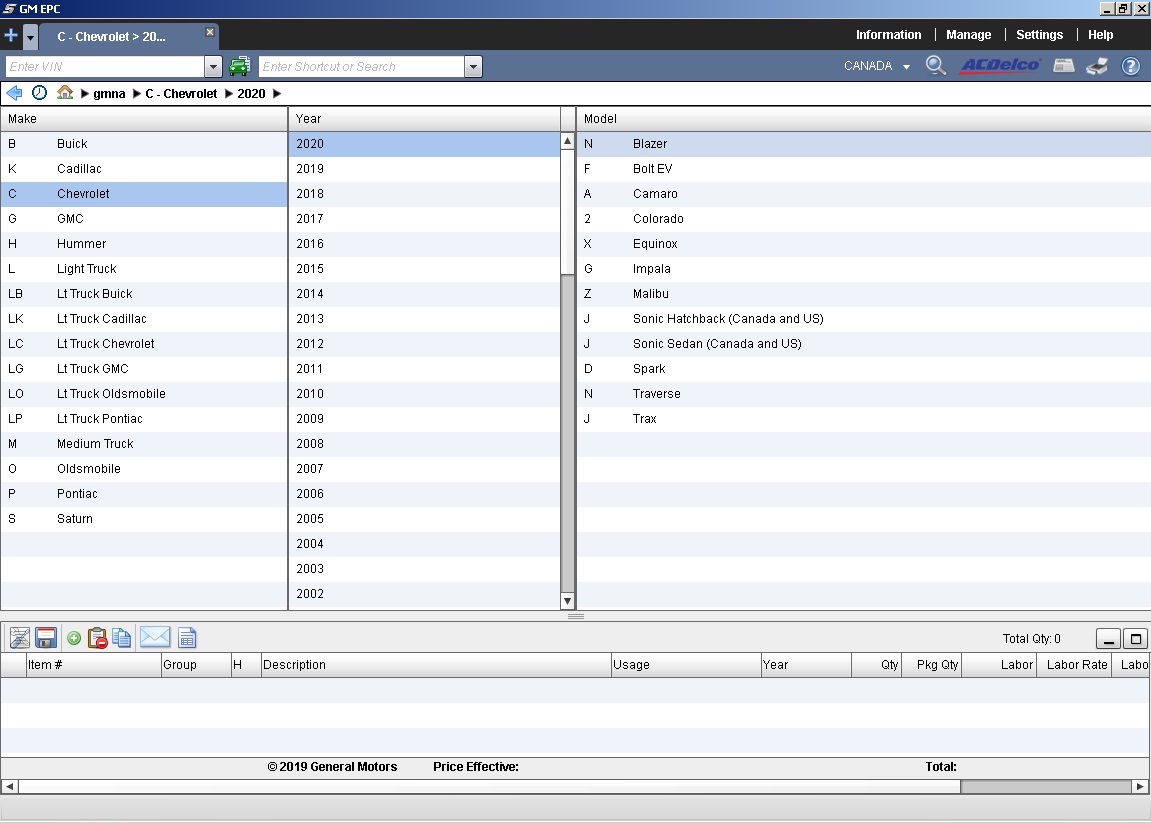Select the Equinox model
This screenshot has width=1151, height=823.
pyautogui.click(x=864, y=244)
